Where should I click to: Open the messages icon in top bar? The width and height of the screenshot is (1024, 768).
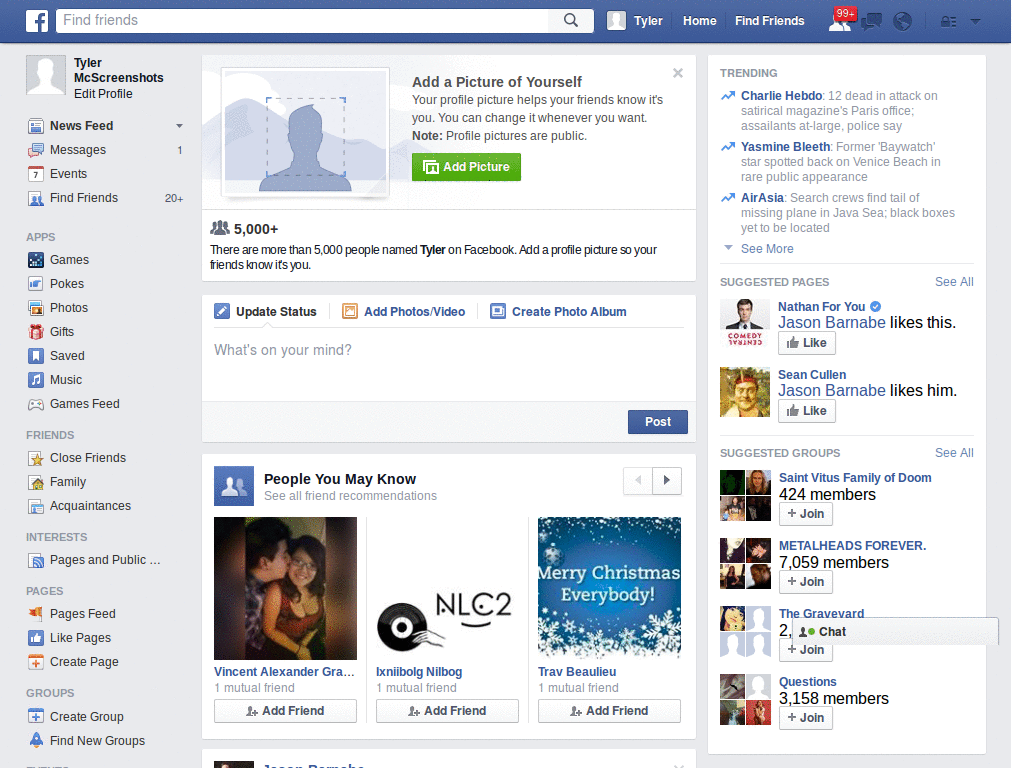(x=871, y=22)
